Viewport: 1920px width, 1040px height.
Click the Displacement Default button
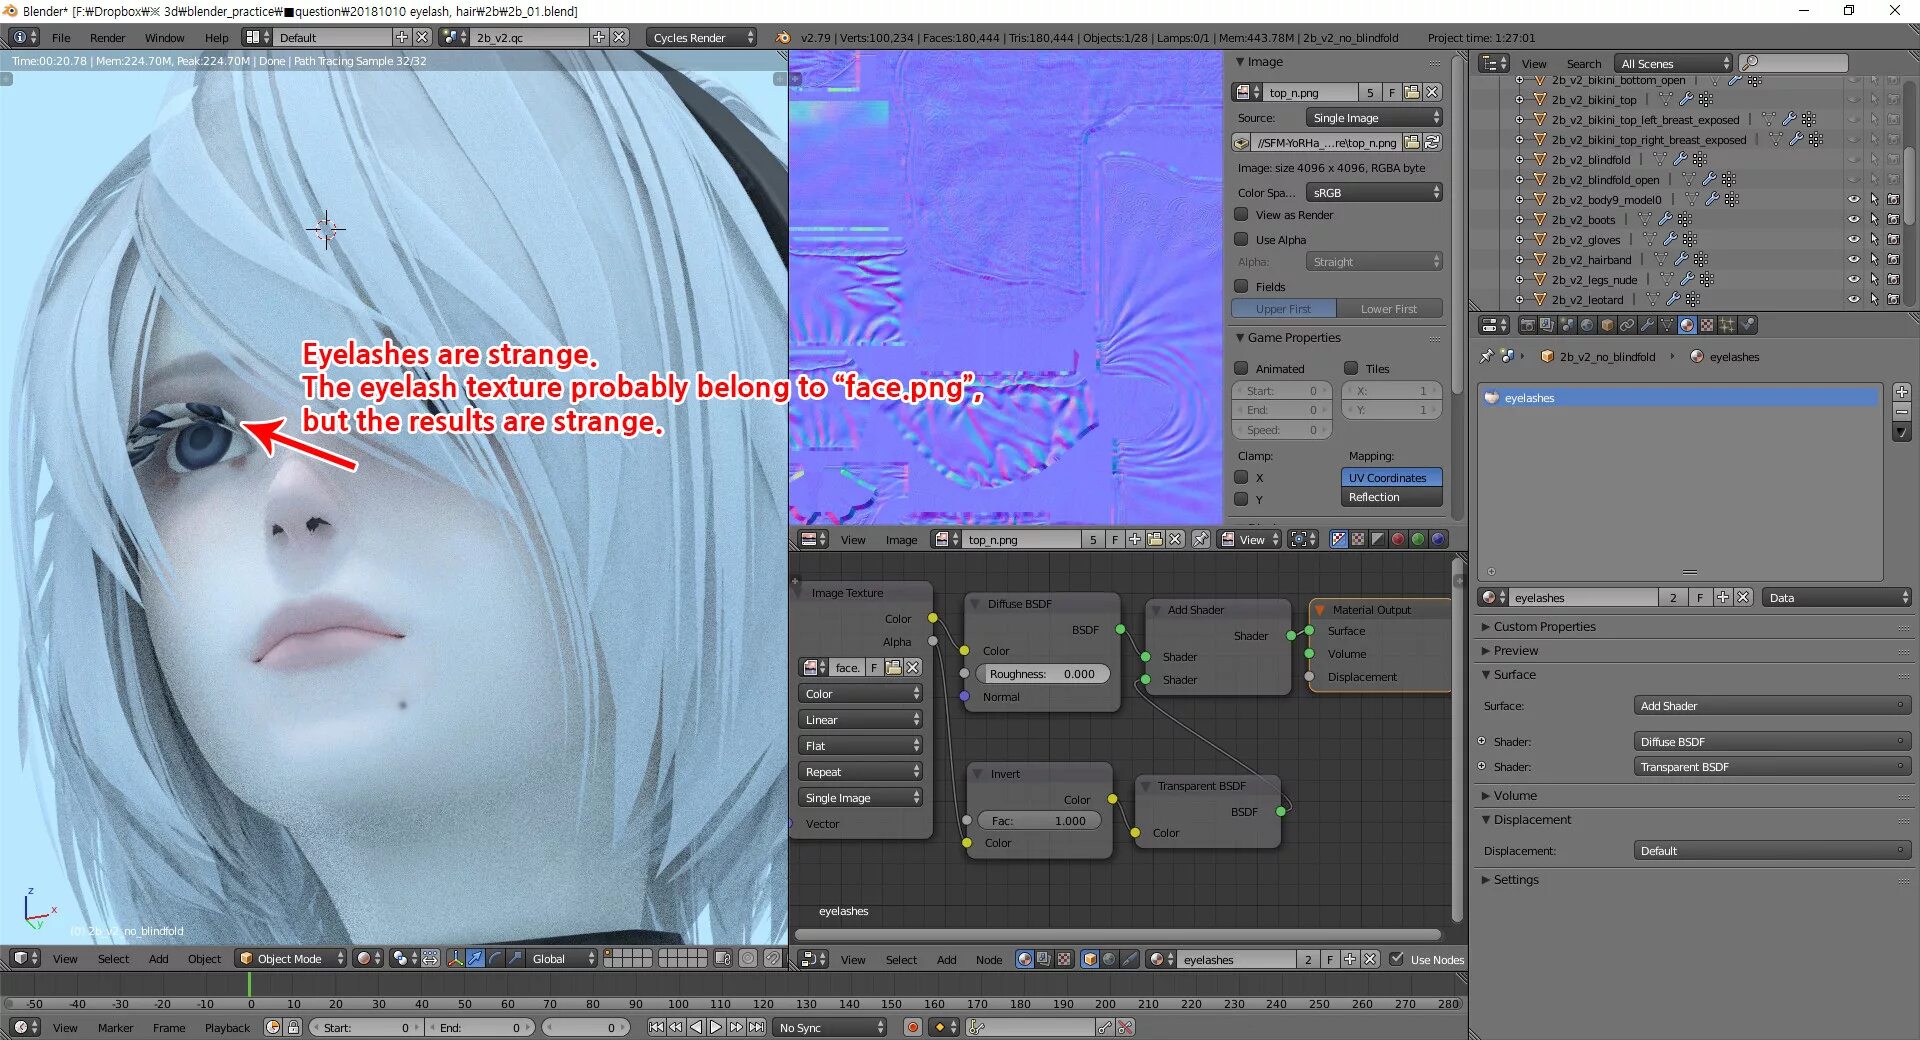(x=1772, y=851)
